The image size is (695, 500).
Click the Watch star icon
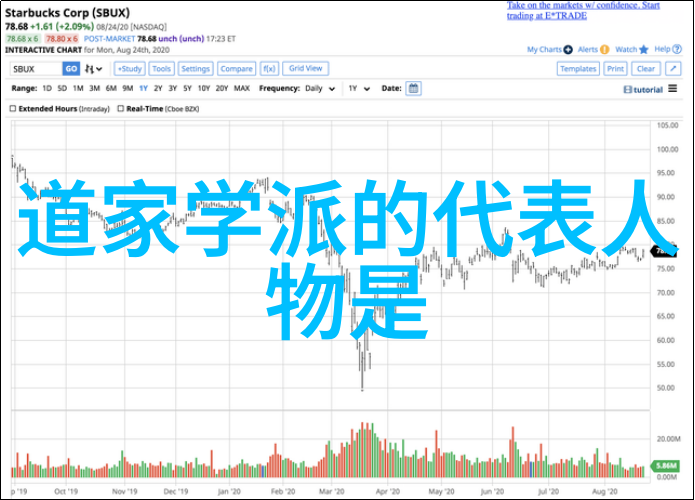click(644, 50)
